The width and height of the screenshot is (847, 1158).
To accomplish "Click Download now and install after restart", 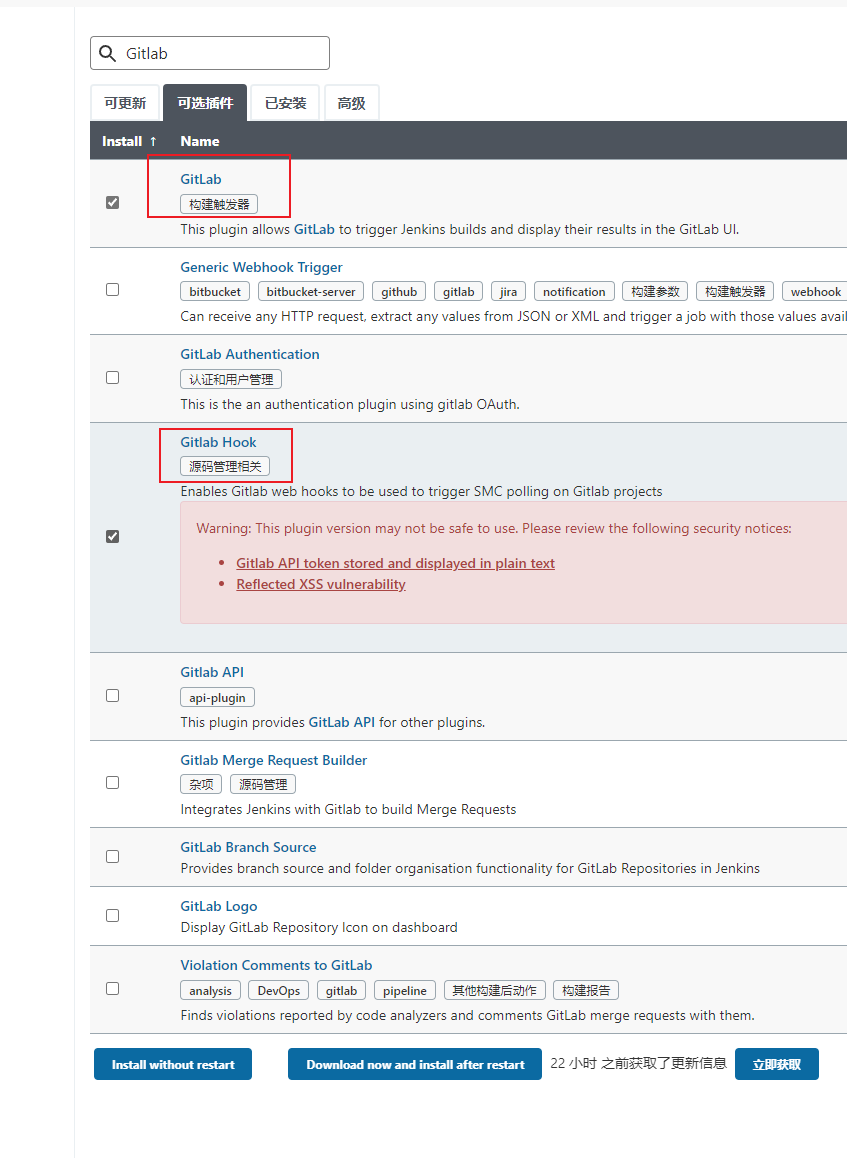I will coord(415,1064).
